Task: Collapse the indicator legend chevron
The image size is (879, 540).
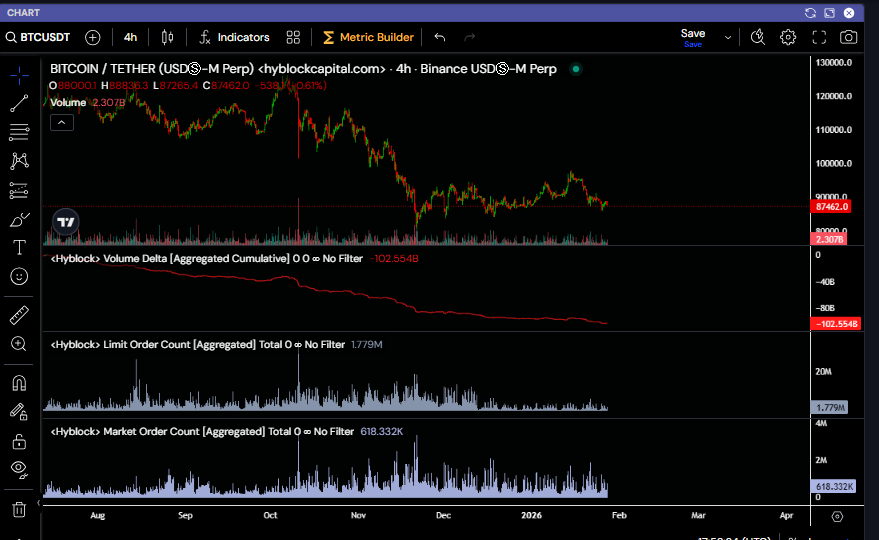Action: point(62,123)
